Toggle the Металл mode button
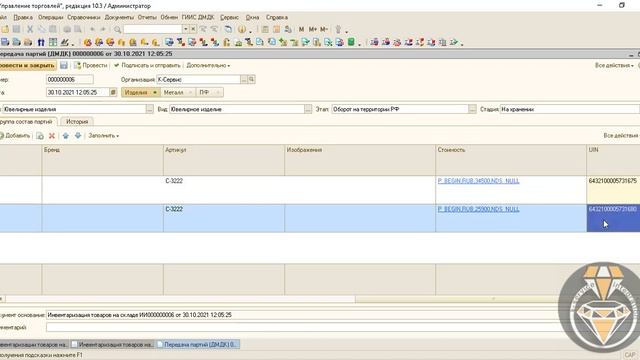Screen dimensions: 640x360 [177, 93]
